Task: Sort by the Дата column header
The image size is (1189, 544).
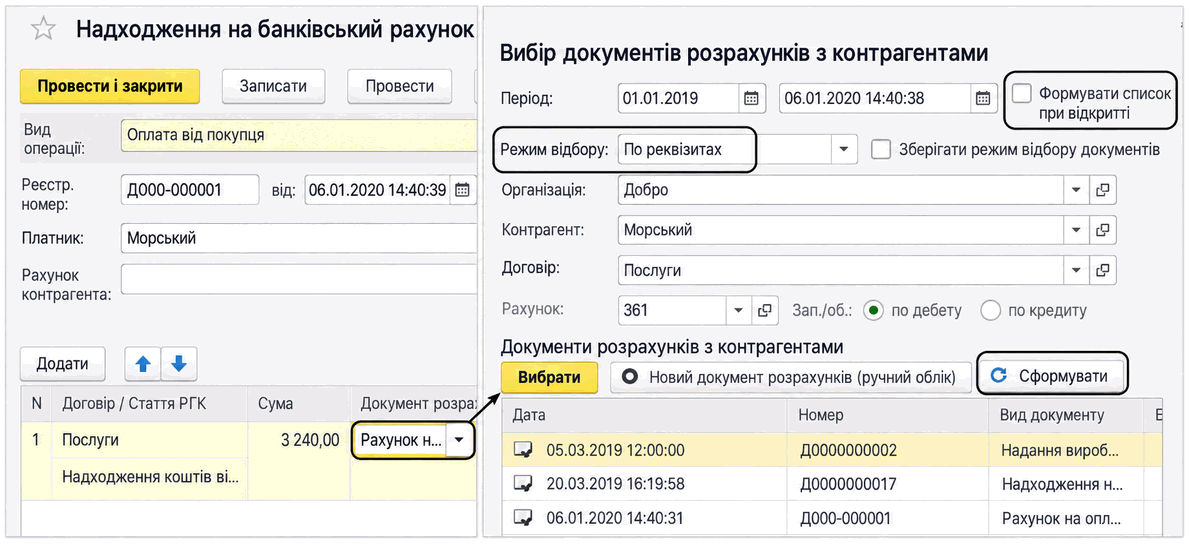Action: tap(645, 416)
